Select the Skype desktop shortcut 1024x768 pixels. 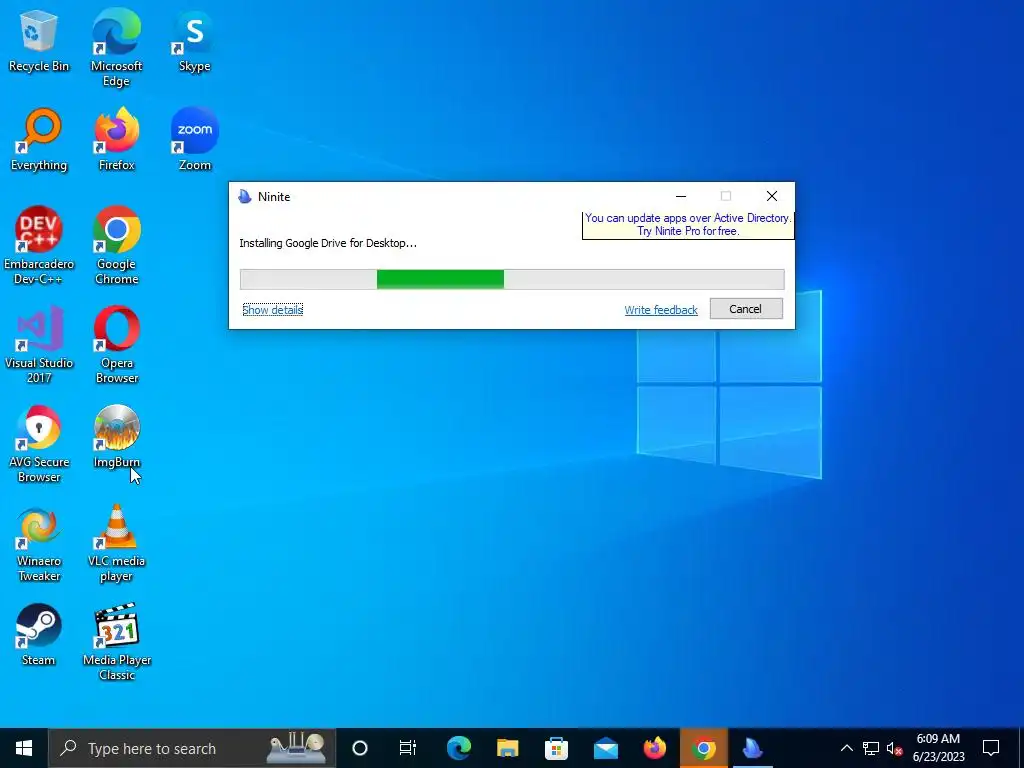click(x=195, y=40)
